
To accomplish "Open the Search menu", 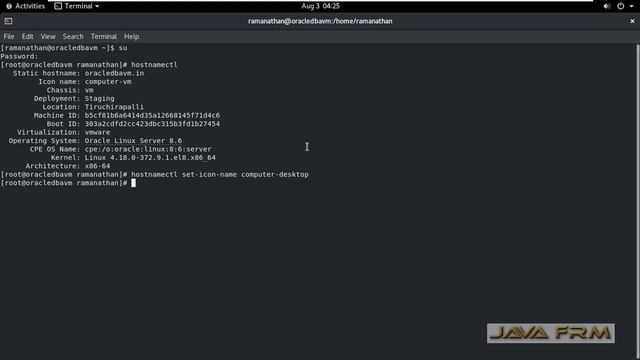I will (73, 36).
